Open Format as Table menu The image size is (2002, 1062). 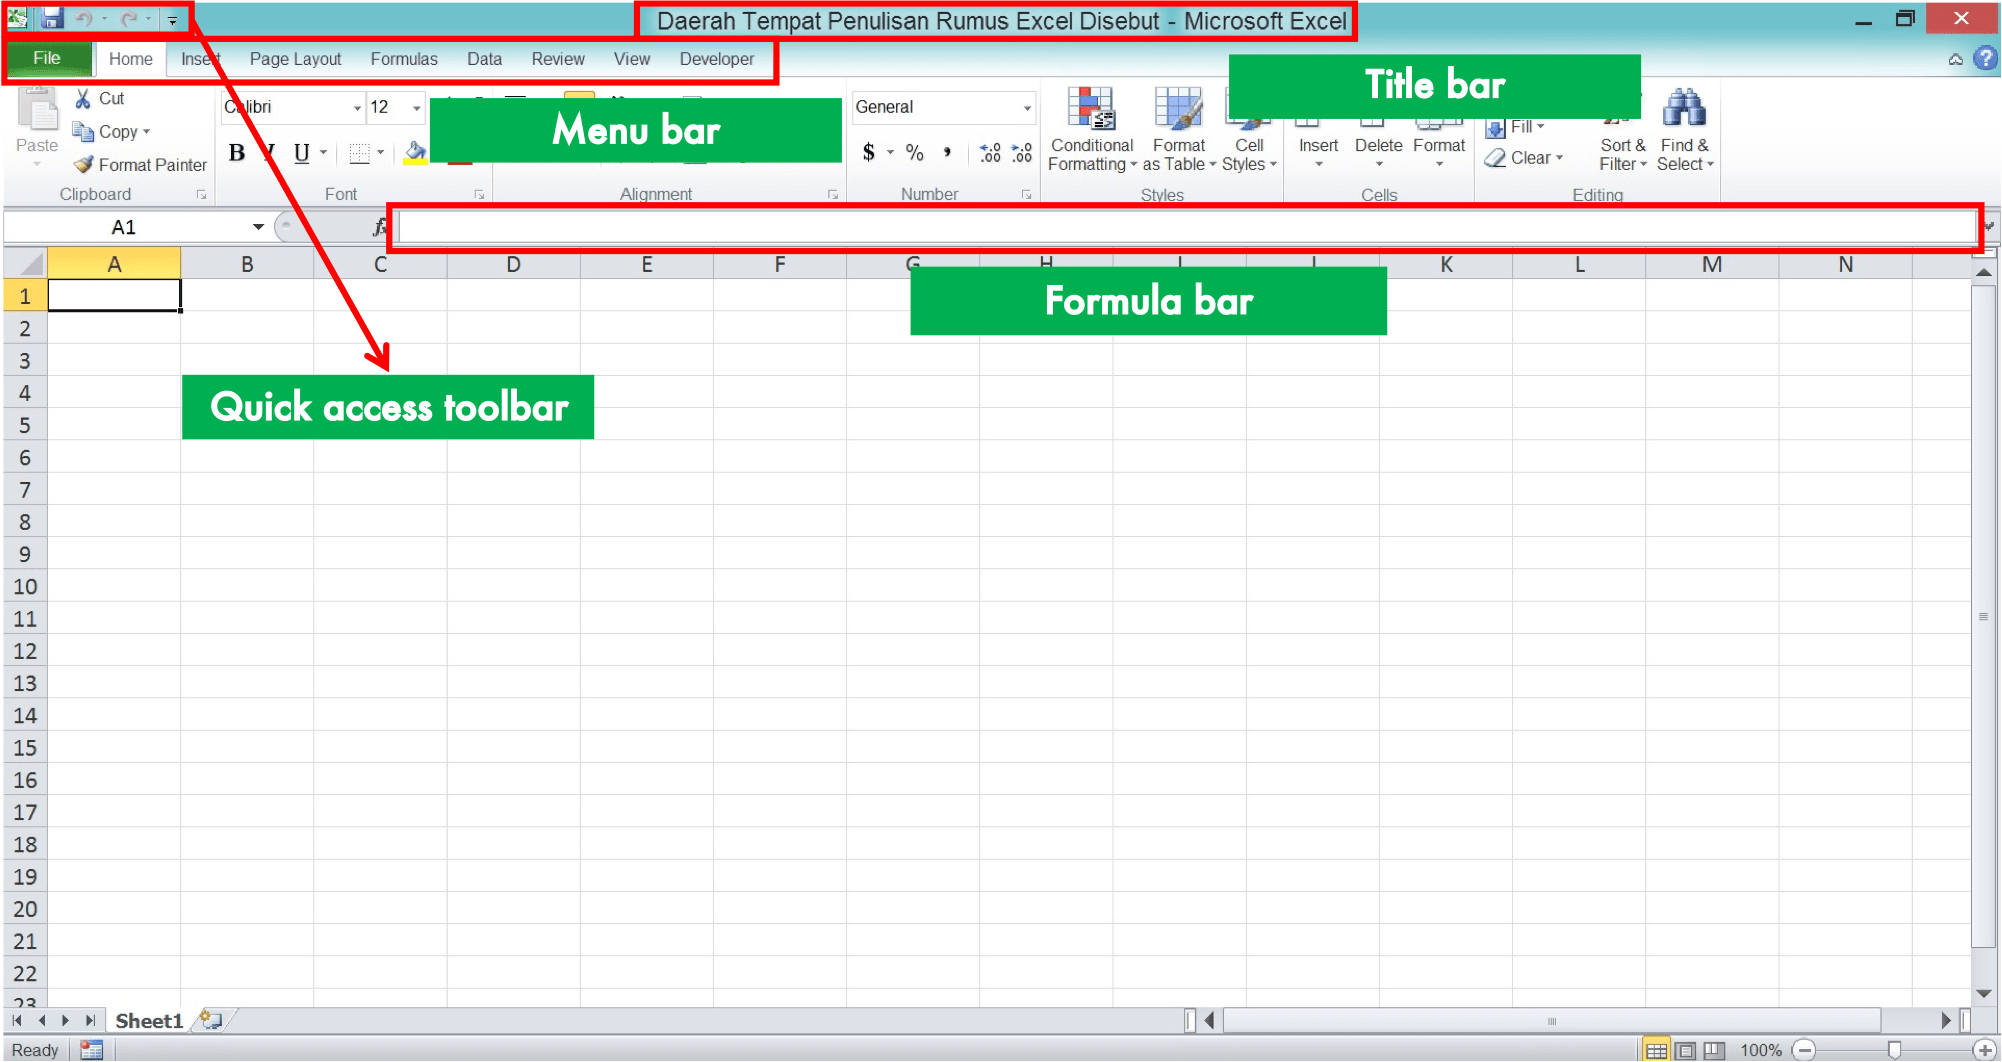click(1179, 130)
